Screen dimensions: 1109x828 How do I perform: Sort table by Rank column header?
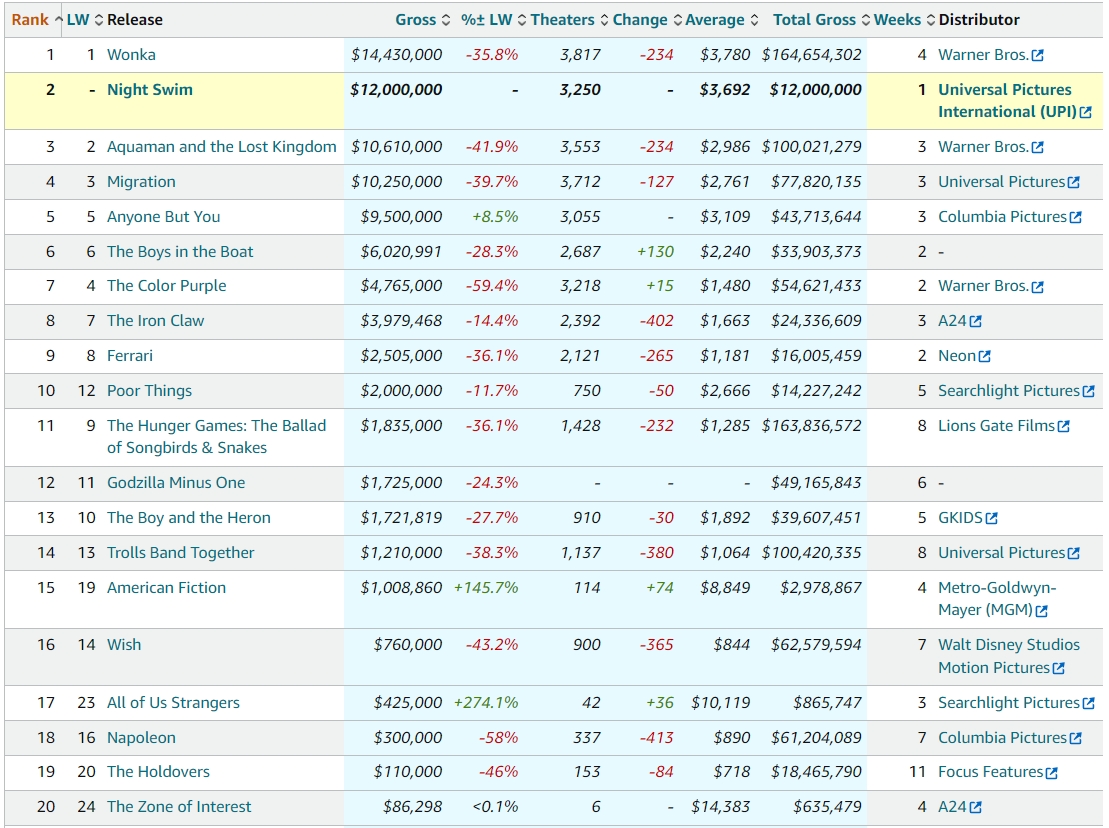pyautogui.click(x=37, y=20)
